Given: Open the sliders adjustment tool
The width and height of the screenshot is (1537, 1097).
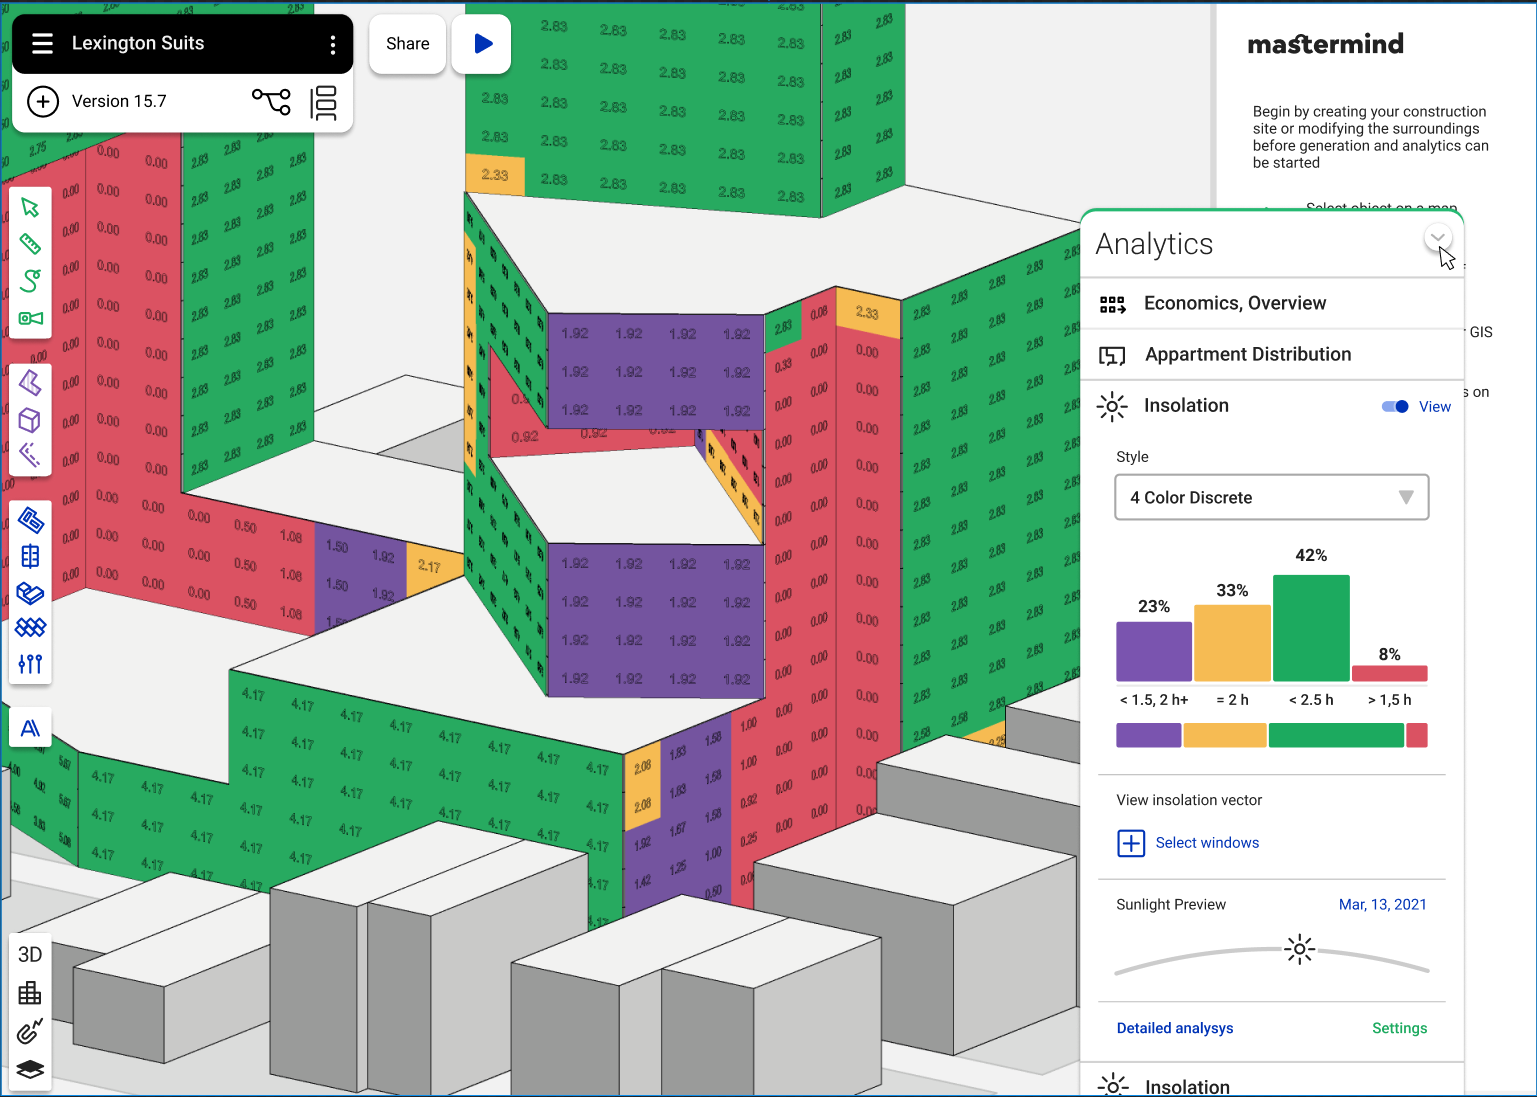Looking at the screenshot, I should point(30,664).
